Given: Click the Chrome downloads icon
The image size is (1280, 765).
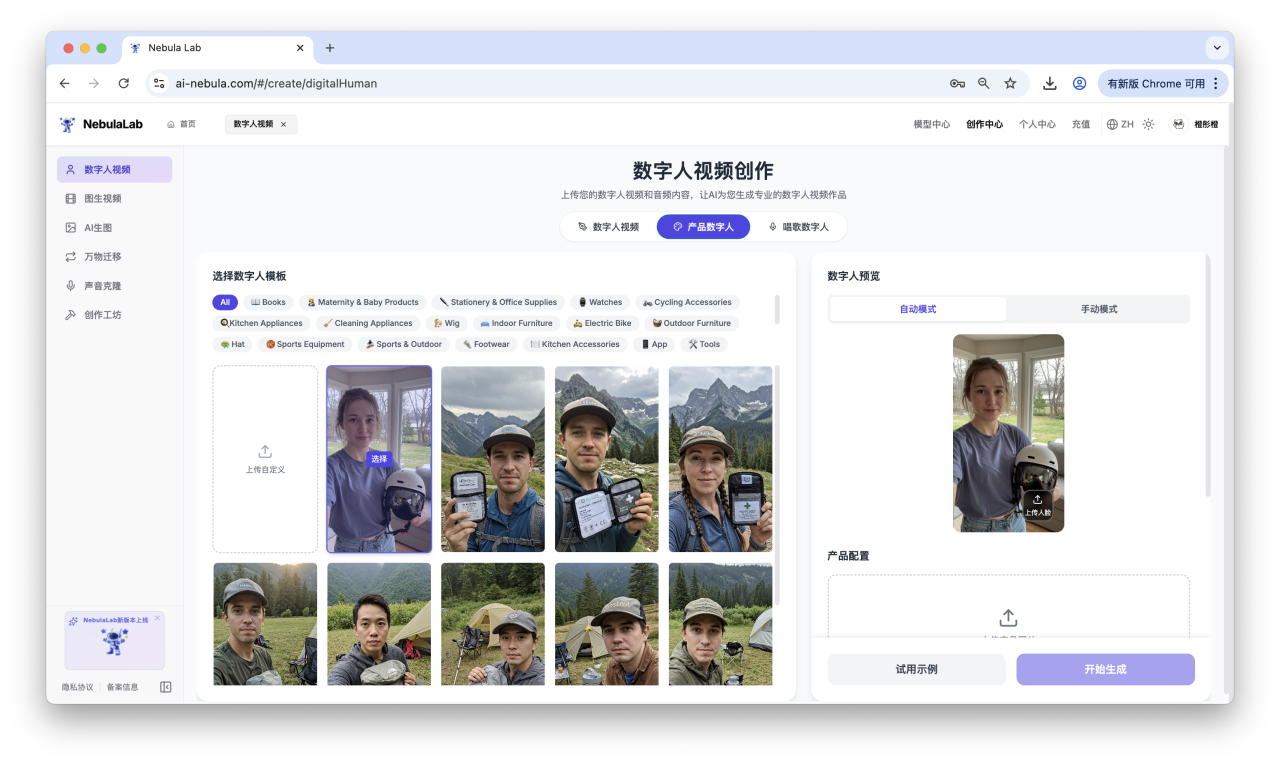Looking at the screenshot, I should (1049, 83).
